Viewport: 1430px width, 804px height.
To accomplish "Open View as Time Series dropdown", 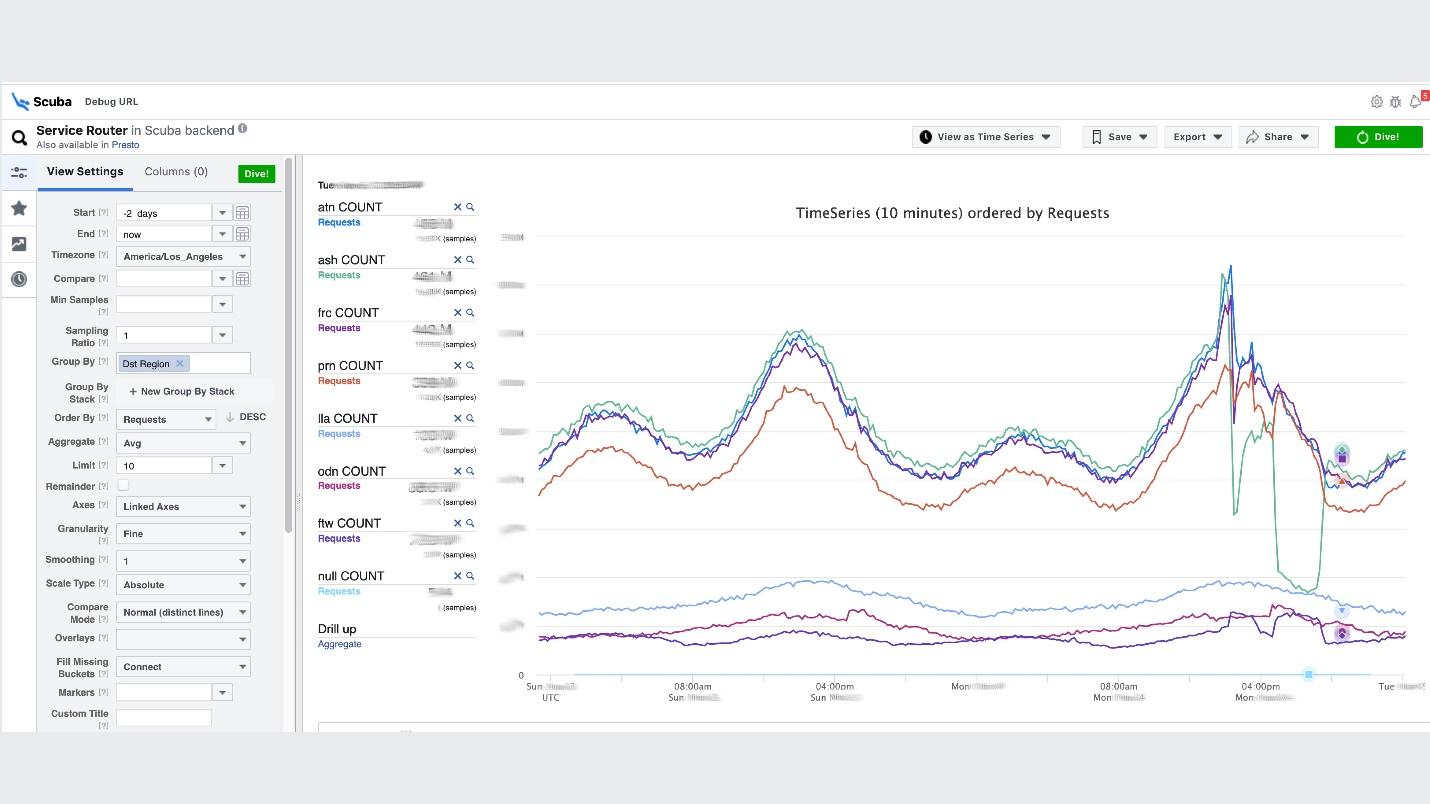I will pyautogui.click(x=987, y=137).
